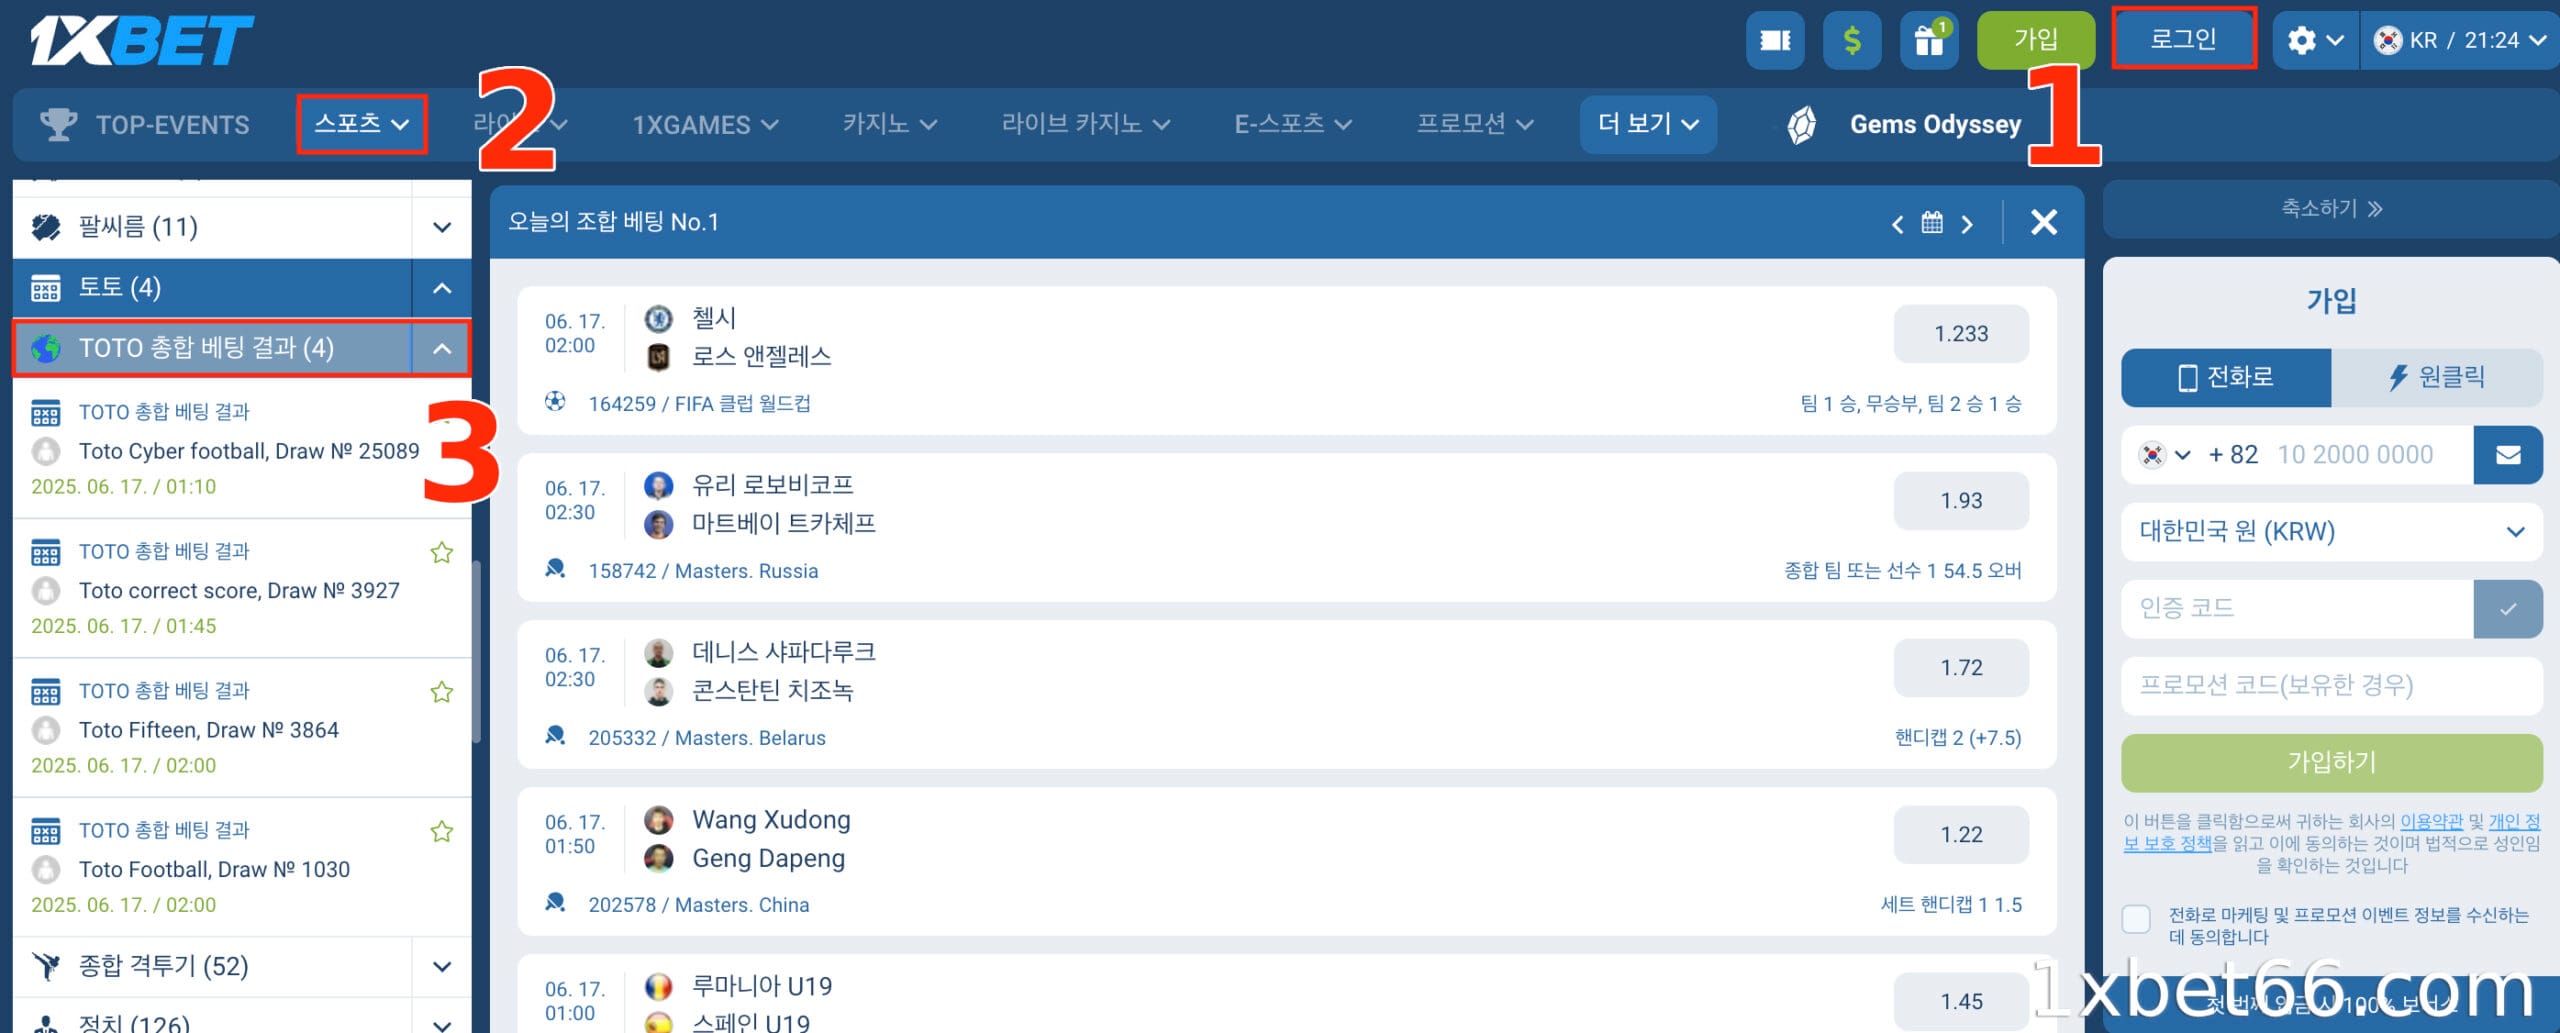Open 대한민국 원 (KRW) currency dropdown
This screenshot has width=2560, height=1033.
coord(2331,532)
